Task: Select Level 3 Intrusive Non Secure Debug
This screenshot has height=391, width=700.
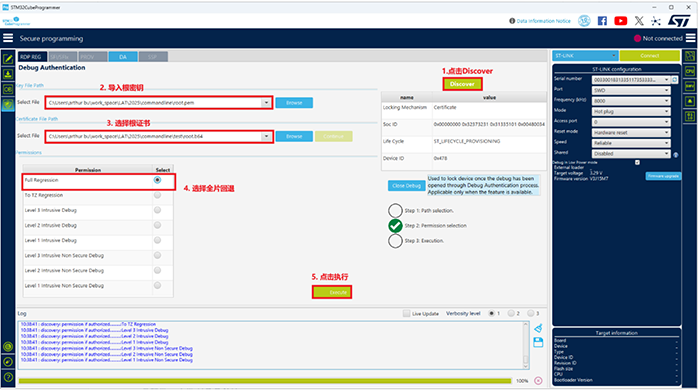Action: tap(158, 255)
